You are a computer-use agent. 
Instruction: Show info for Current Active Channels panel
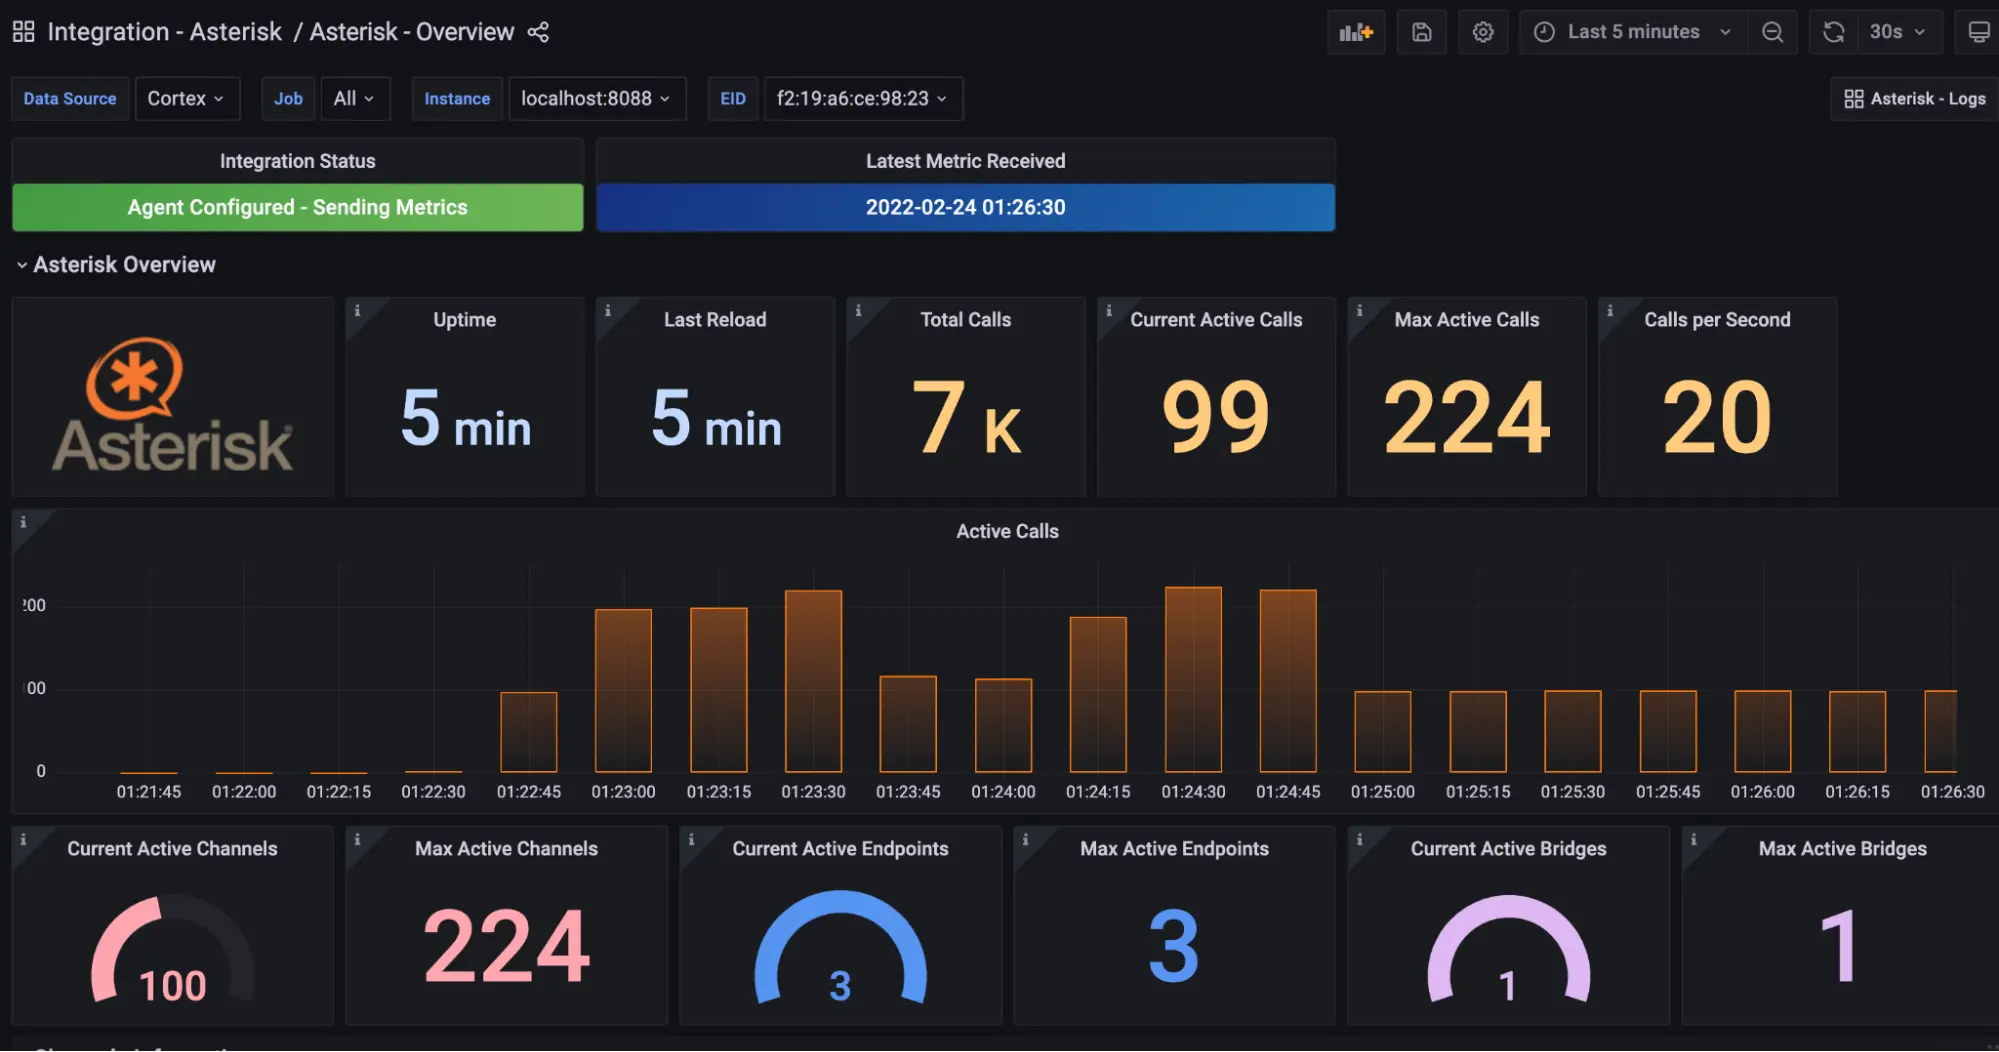pos(23,839)
